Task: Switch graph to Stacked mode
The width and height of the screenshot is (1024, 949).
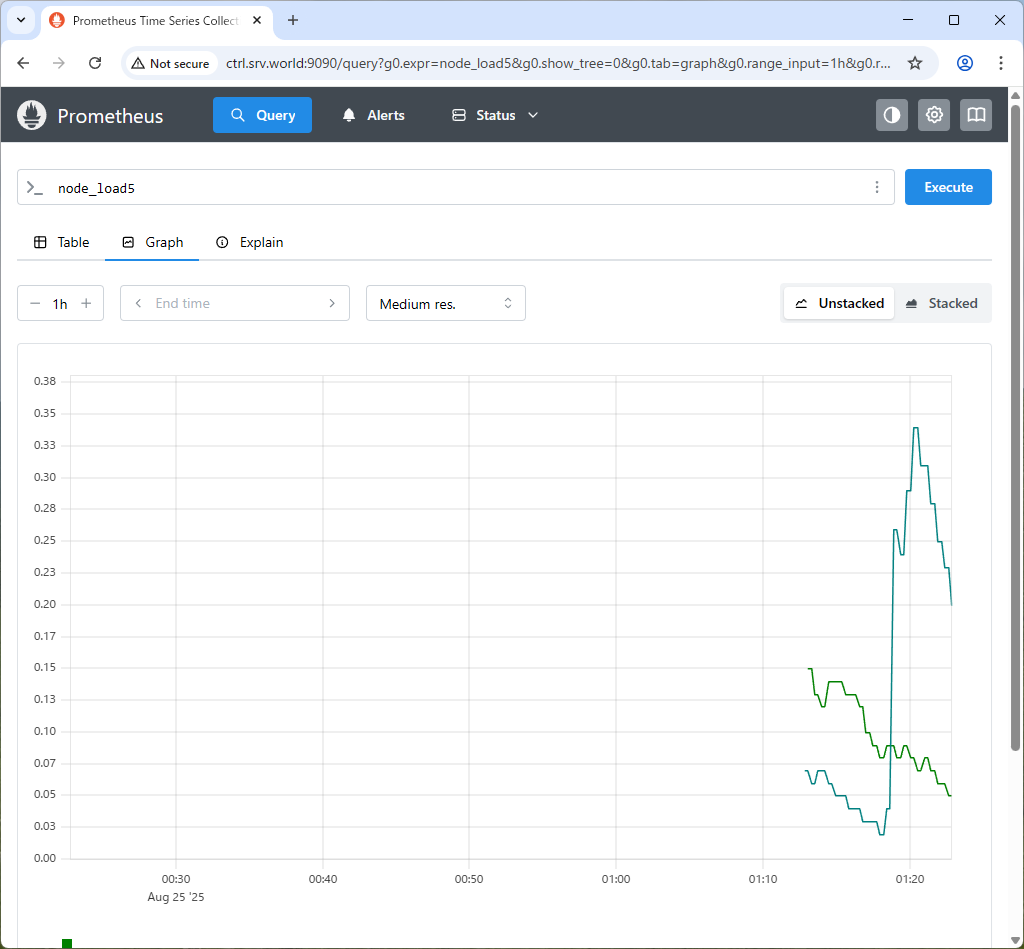Action: [941, 303]
